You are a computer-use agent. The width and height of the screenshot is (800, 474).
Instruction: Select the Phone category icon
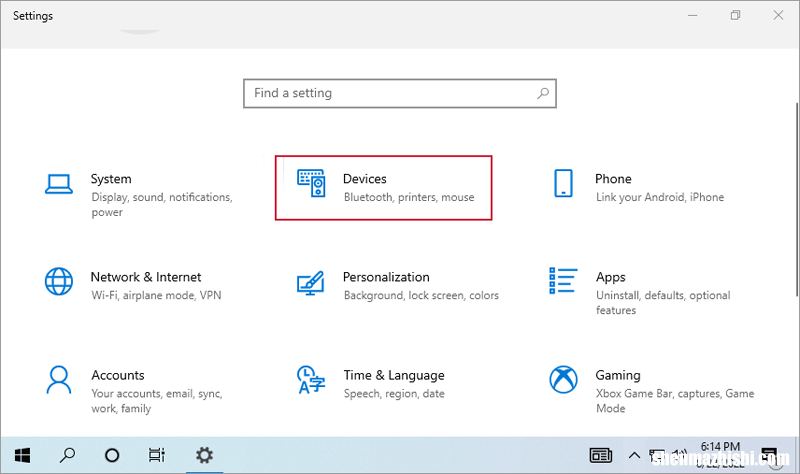tap(563, 183)
